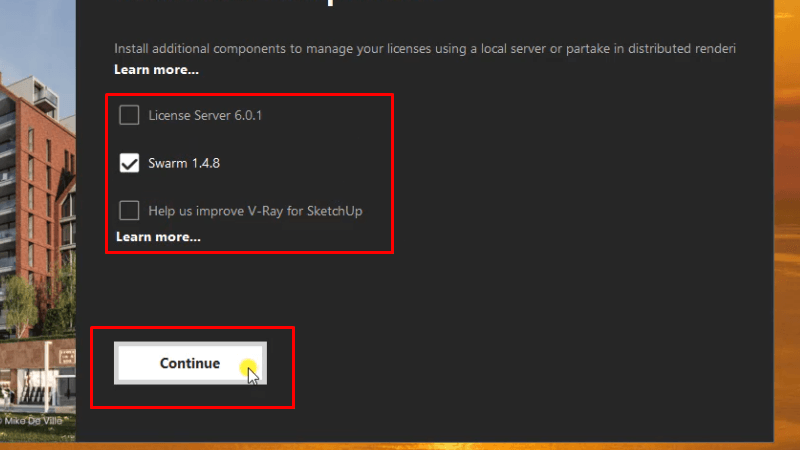Click the white checkmark icon beside Swarm
The image size is (800, 450).
129,163
